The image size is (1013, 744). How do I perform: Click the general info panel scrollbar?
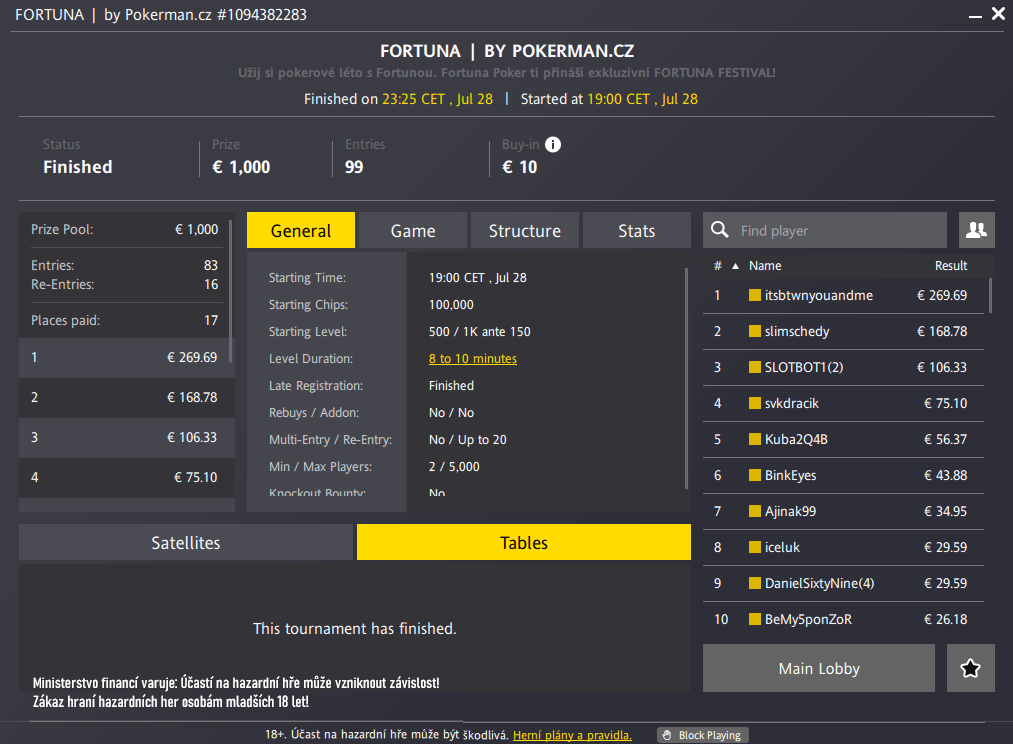pyautogui.click(x=686, y=378)
